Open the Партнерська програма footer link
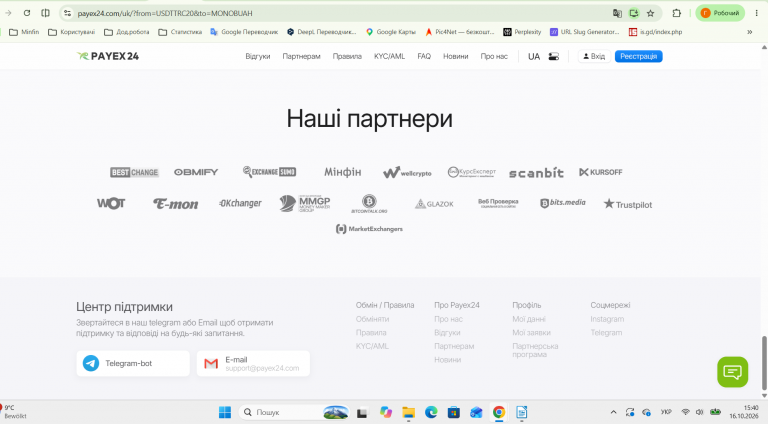This screenshot has height=424, width=768. 535,350
